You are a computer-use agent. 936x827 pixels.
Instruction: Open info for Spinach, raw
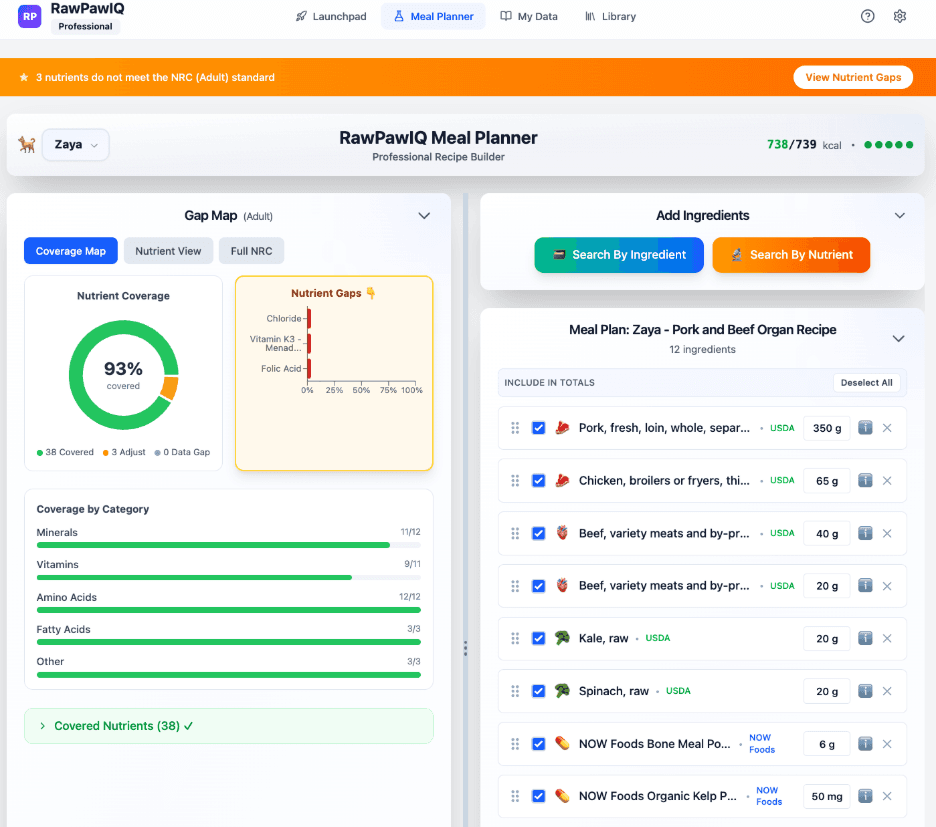(865, 691)
